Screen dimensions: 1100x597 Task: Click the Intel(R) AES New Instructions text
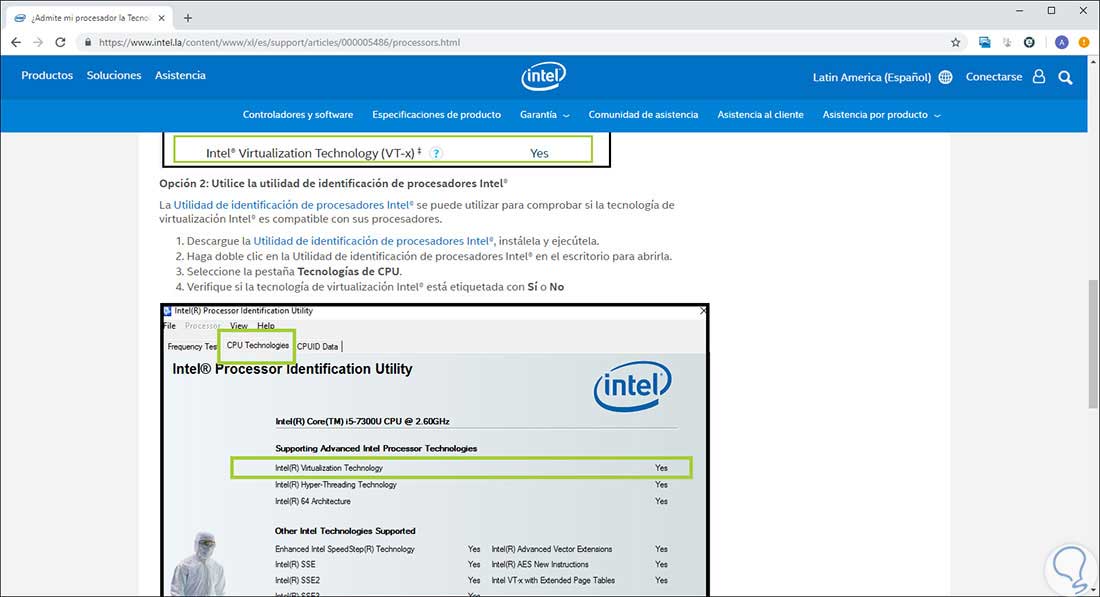(539, 564)
